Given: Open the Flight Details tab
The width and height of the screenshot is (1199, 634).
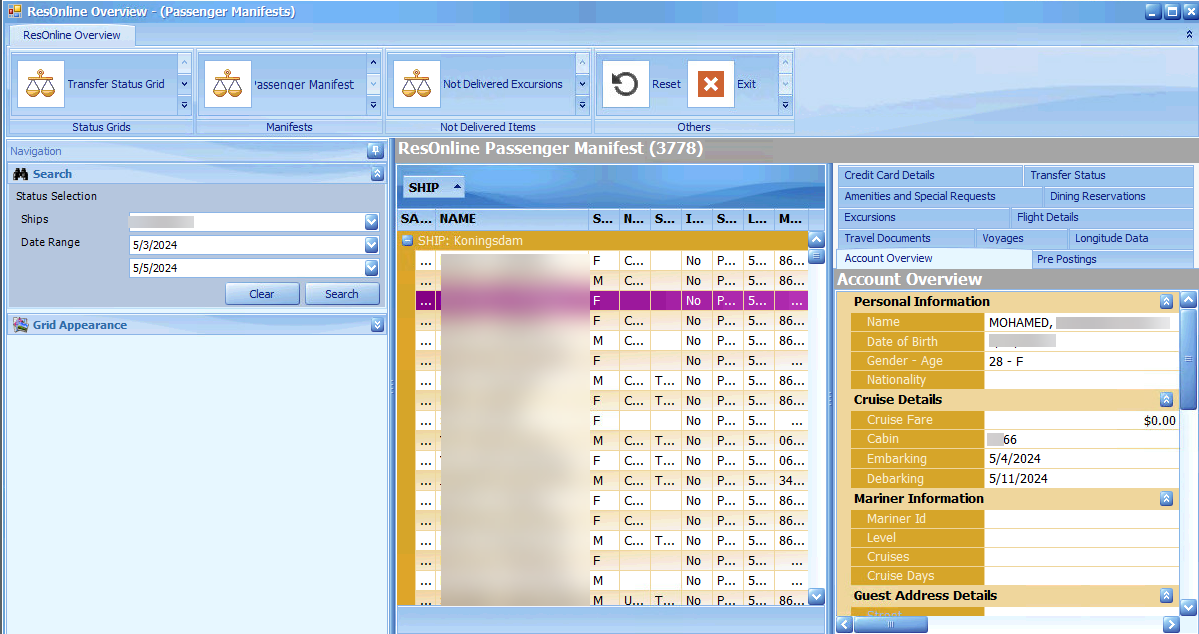Looking at the screenshot, I should click(1102, 217).
